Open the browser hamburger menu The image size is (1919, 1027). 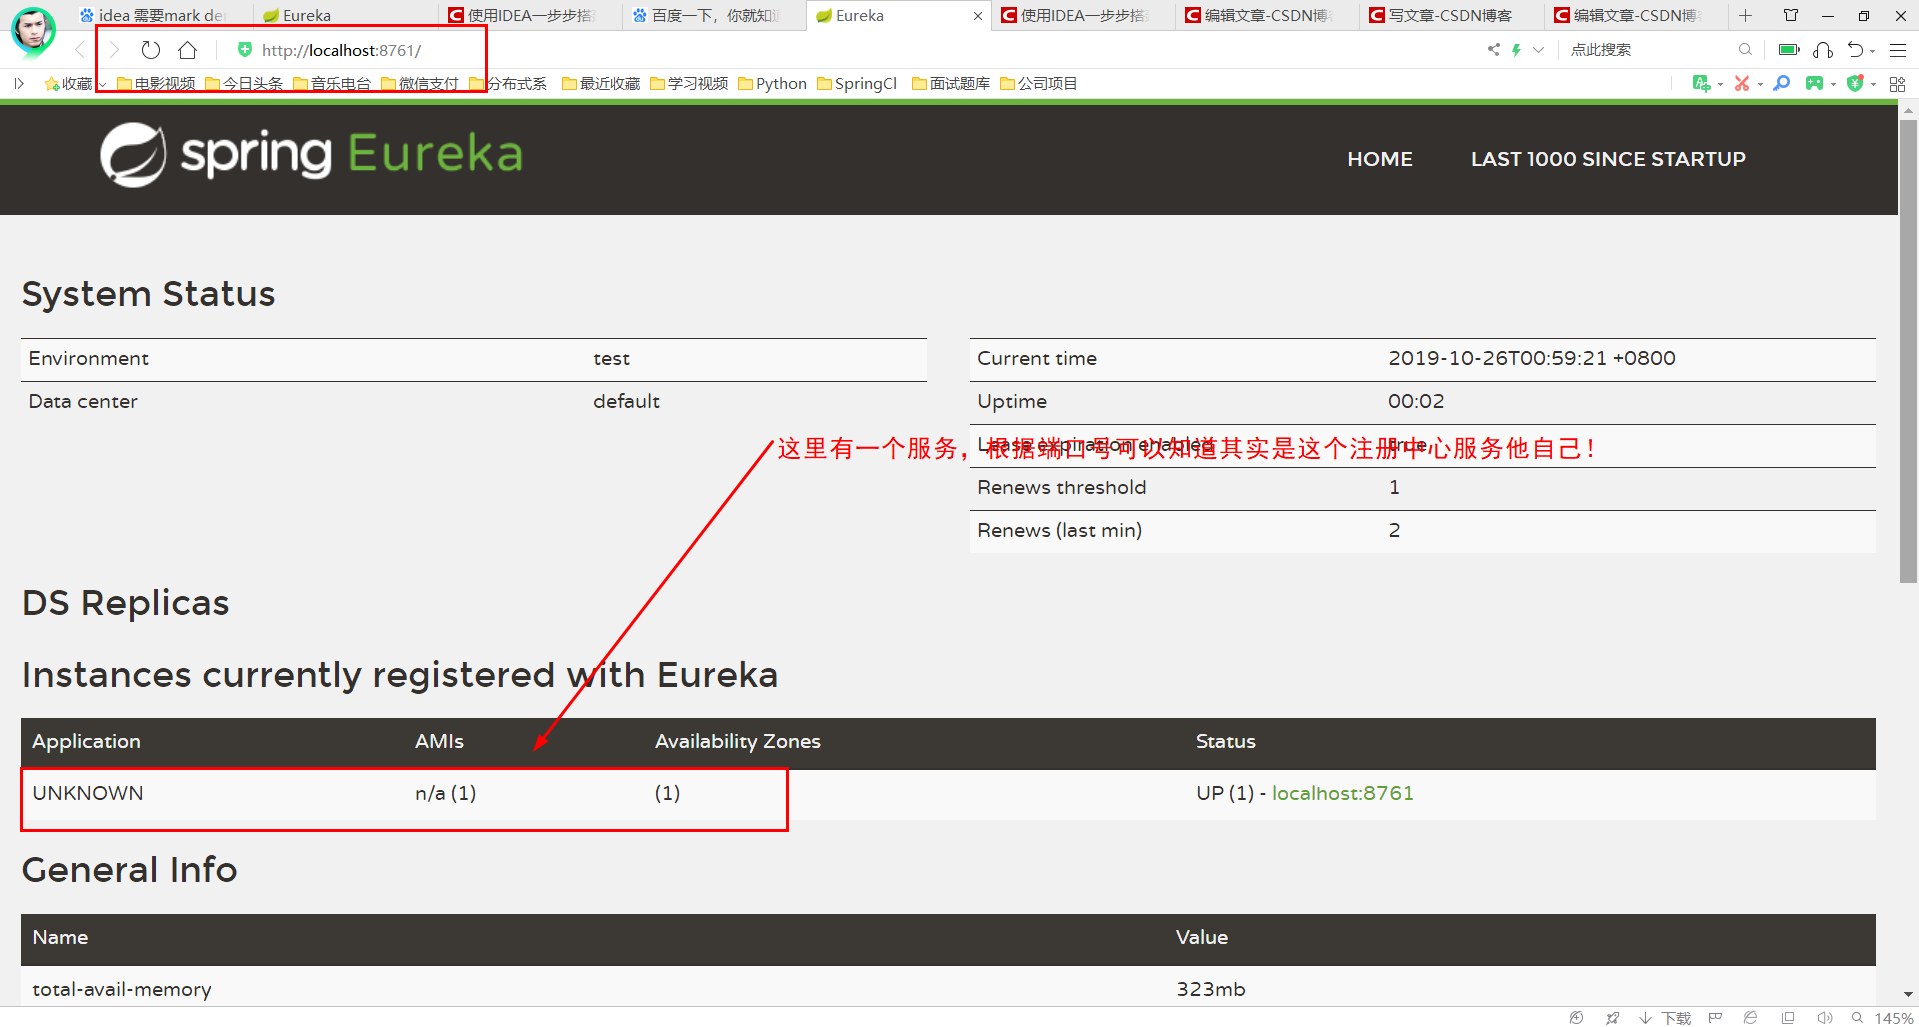[x=1898, y=50]
